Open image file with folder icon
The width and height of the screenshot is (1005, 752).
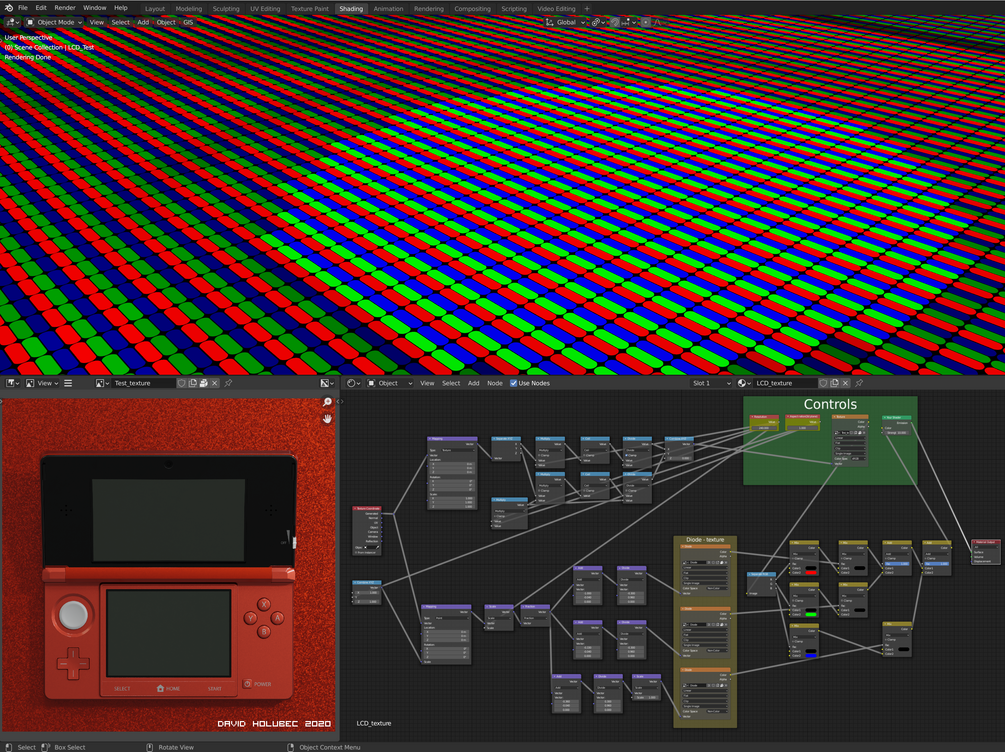pos(203,383)
